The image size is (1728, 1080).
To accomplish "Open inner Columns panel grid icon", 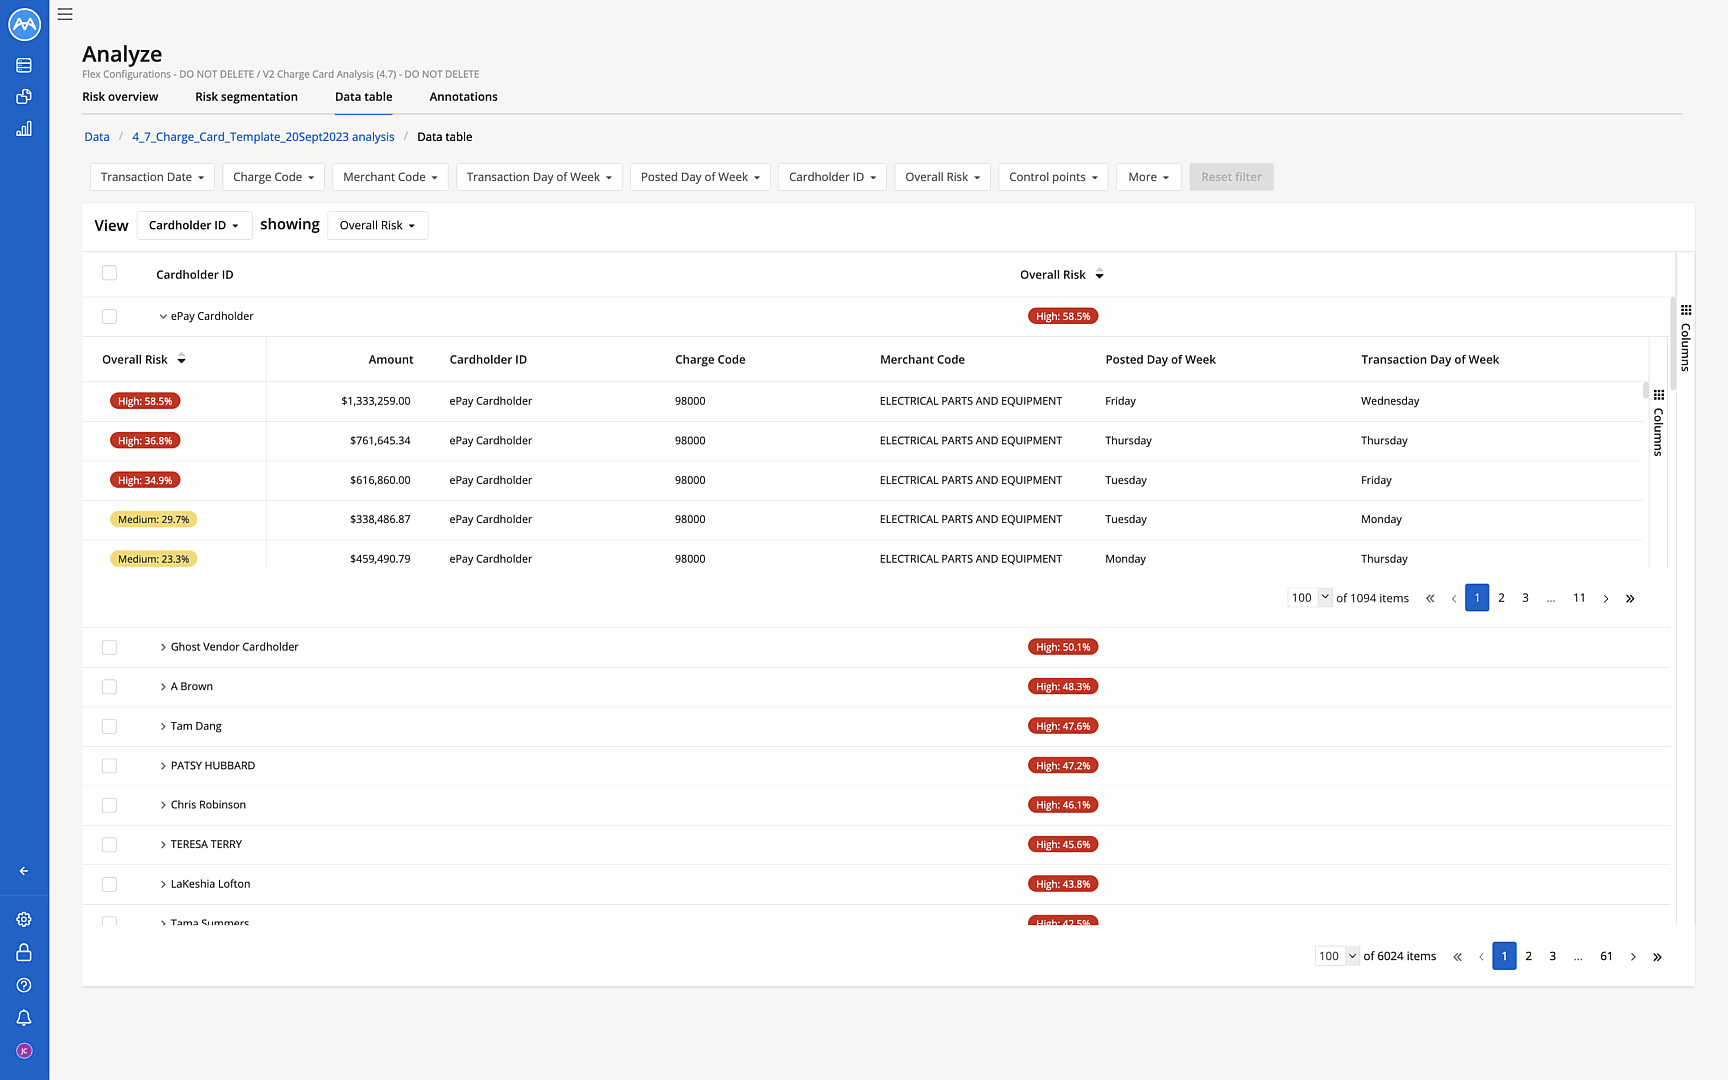I will tap(1659, 395).
